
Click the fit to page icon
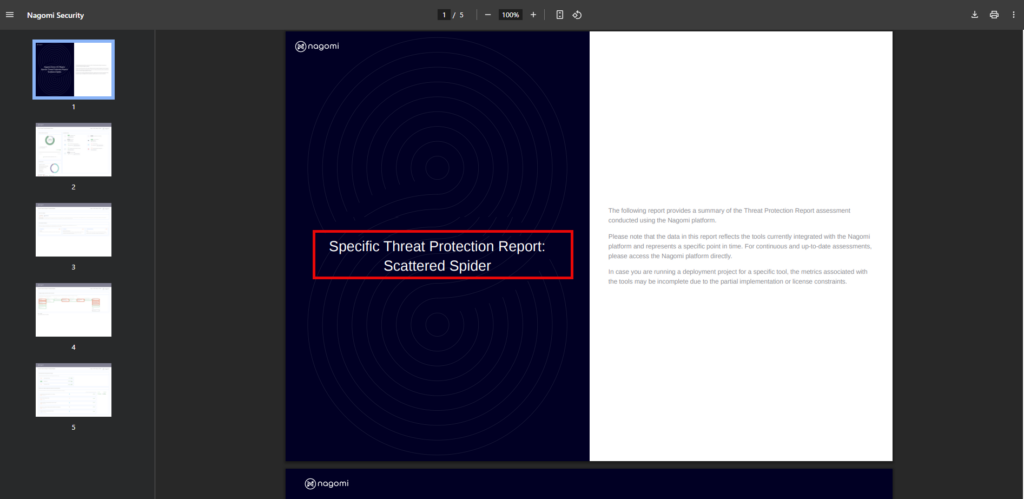pyautogui.click(x=560, y=15)
